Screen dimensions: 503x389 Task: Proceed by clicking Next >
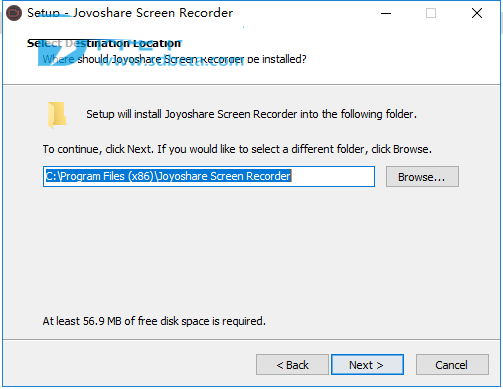pos(367,365)
